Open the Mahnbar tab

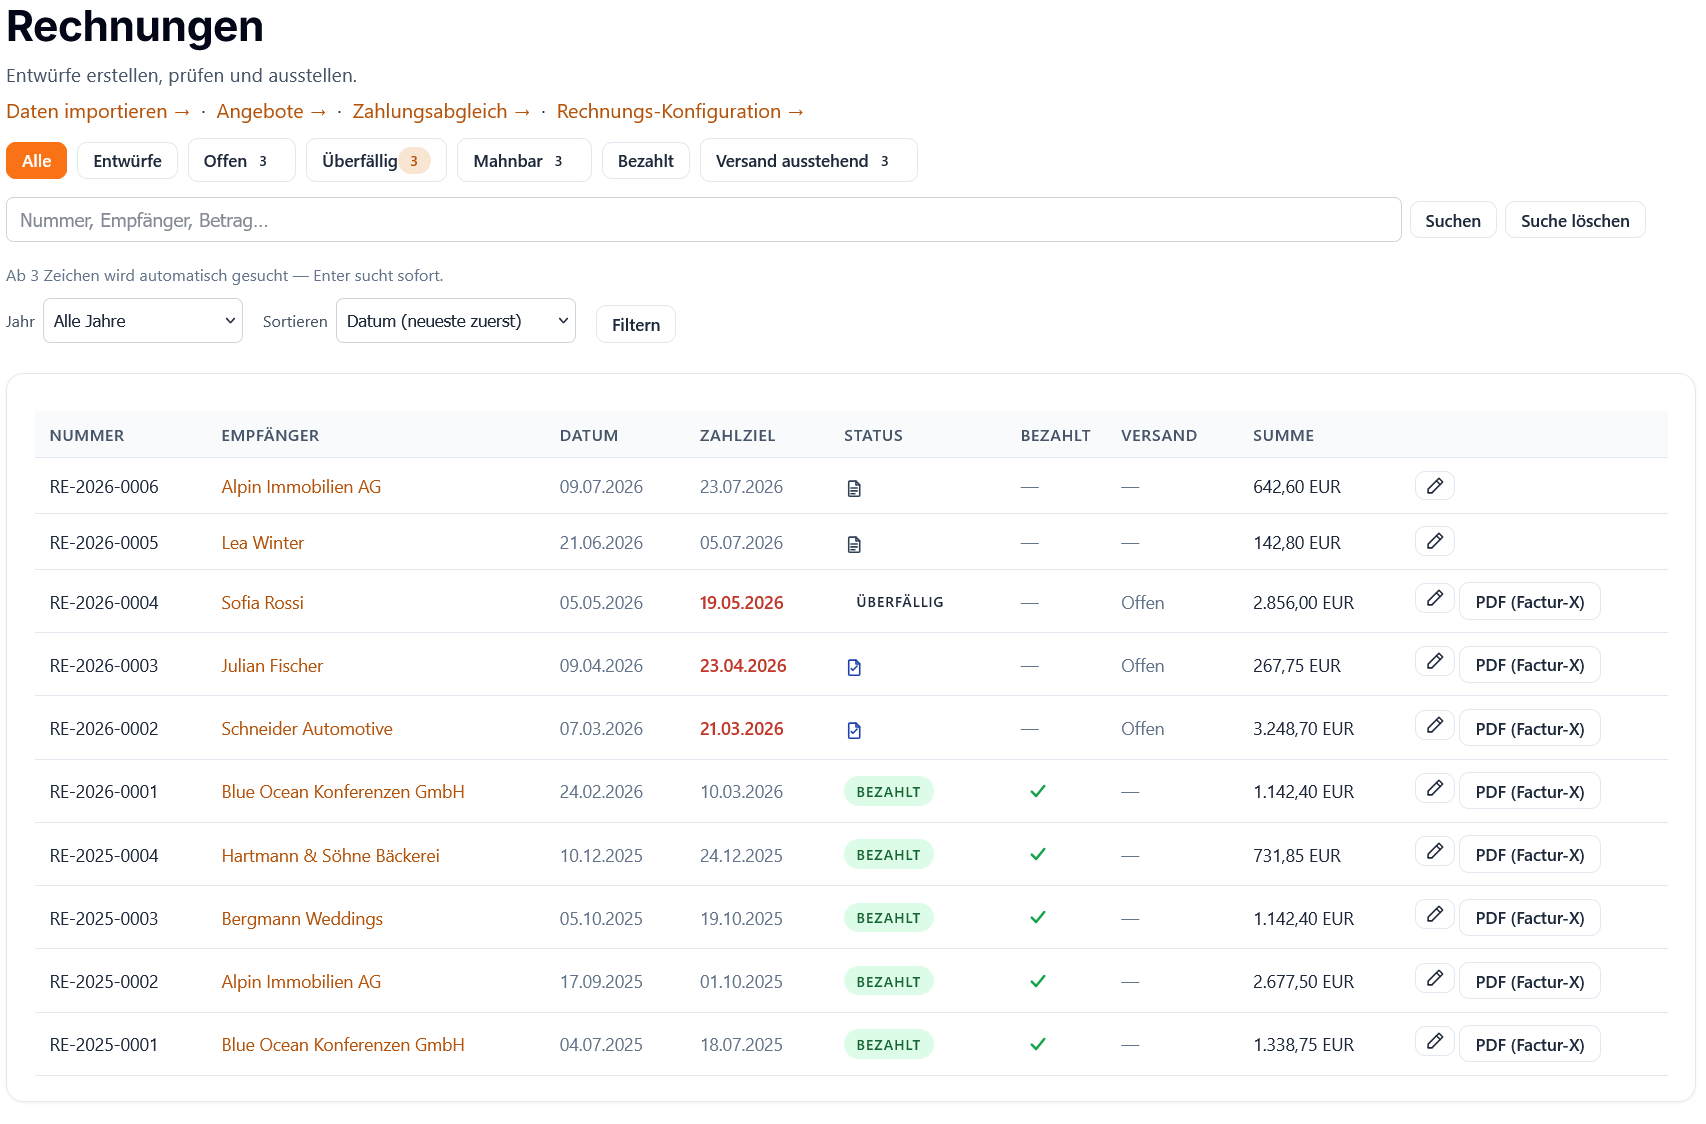tap(524, 161)
